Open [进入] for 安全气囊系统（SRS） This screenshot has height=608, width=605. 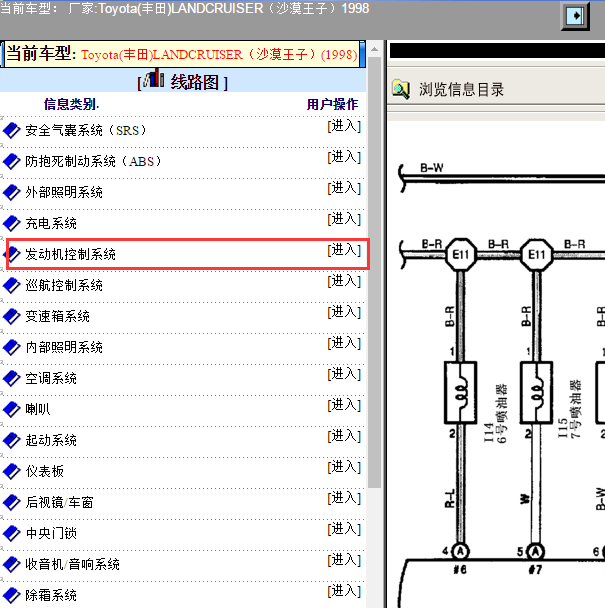tap(344, 126)
